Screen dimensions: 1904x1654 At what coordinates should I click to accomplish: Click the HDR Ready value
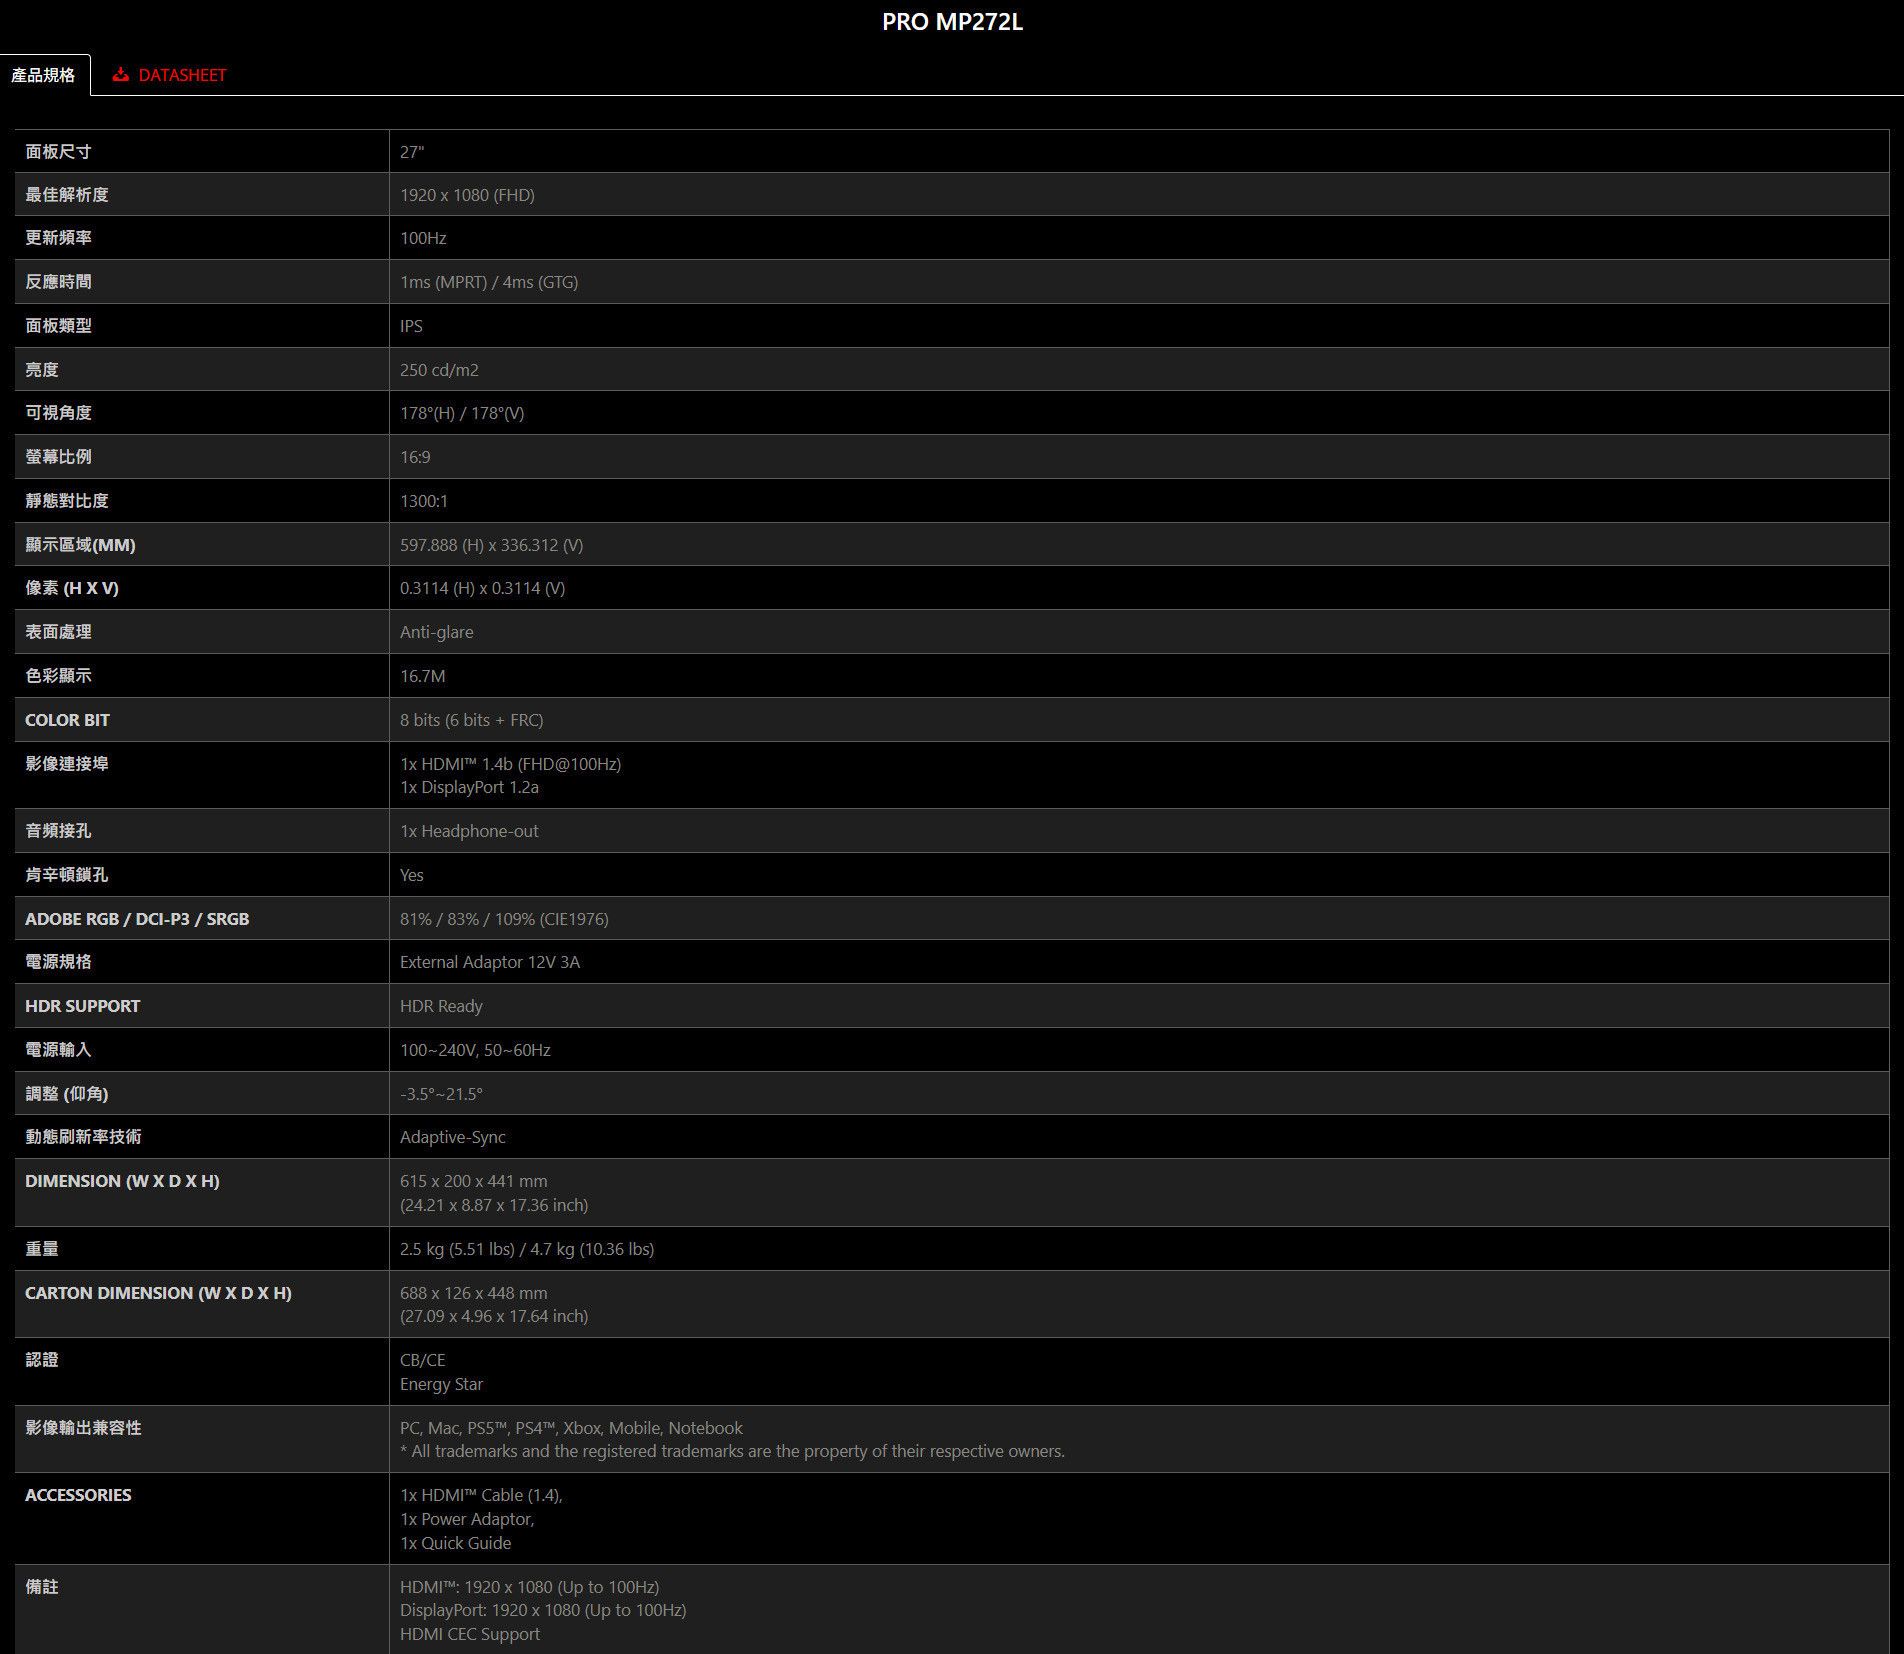441,1006
